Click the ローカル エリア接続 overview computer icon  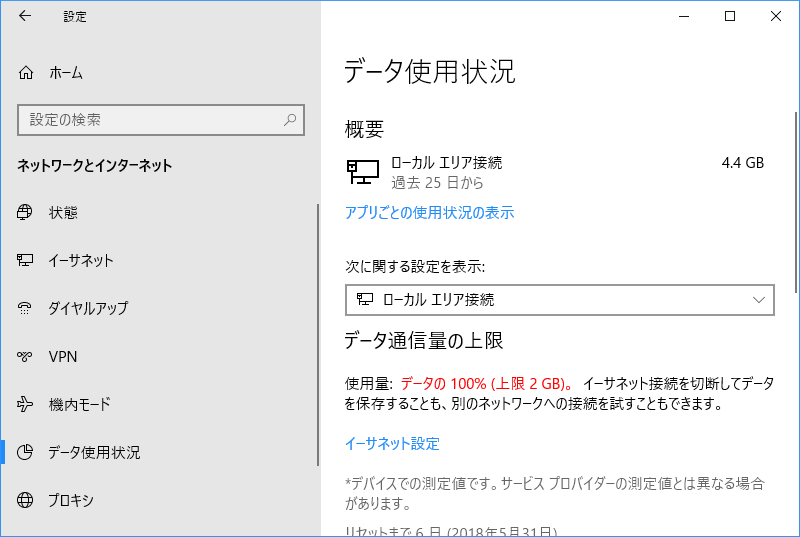click(x=363, y=171)
